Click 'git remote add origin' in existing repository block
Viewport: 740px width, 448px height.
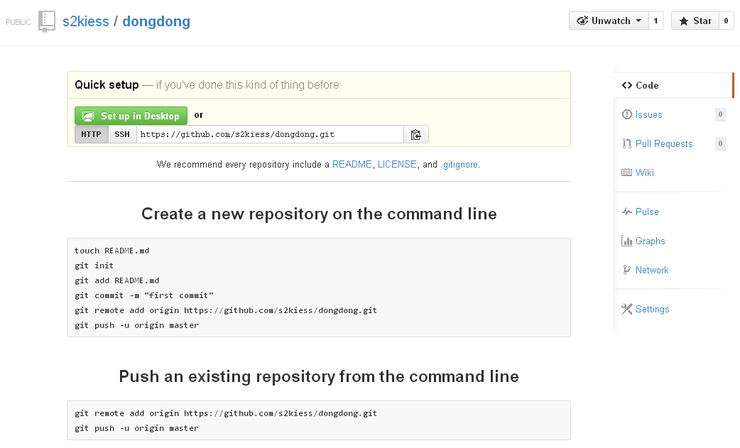click(x=226, y=413)
